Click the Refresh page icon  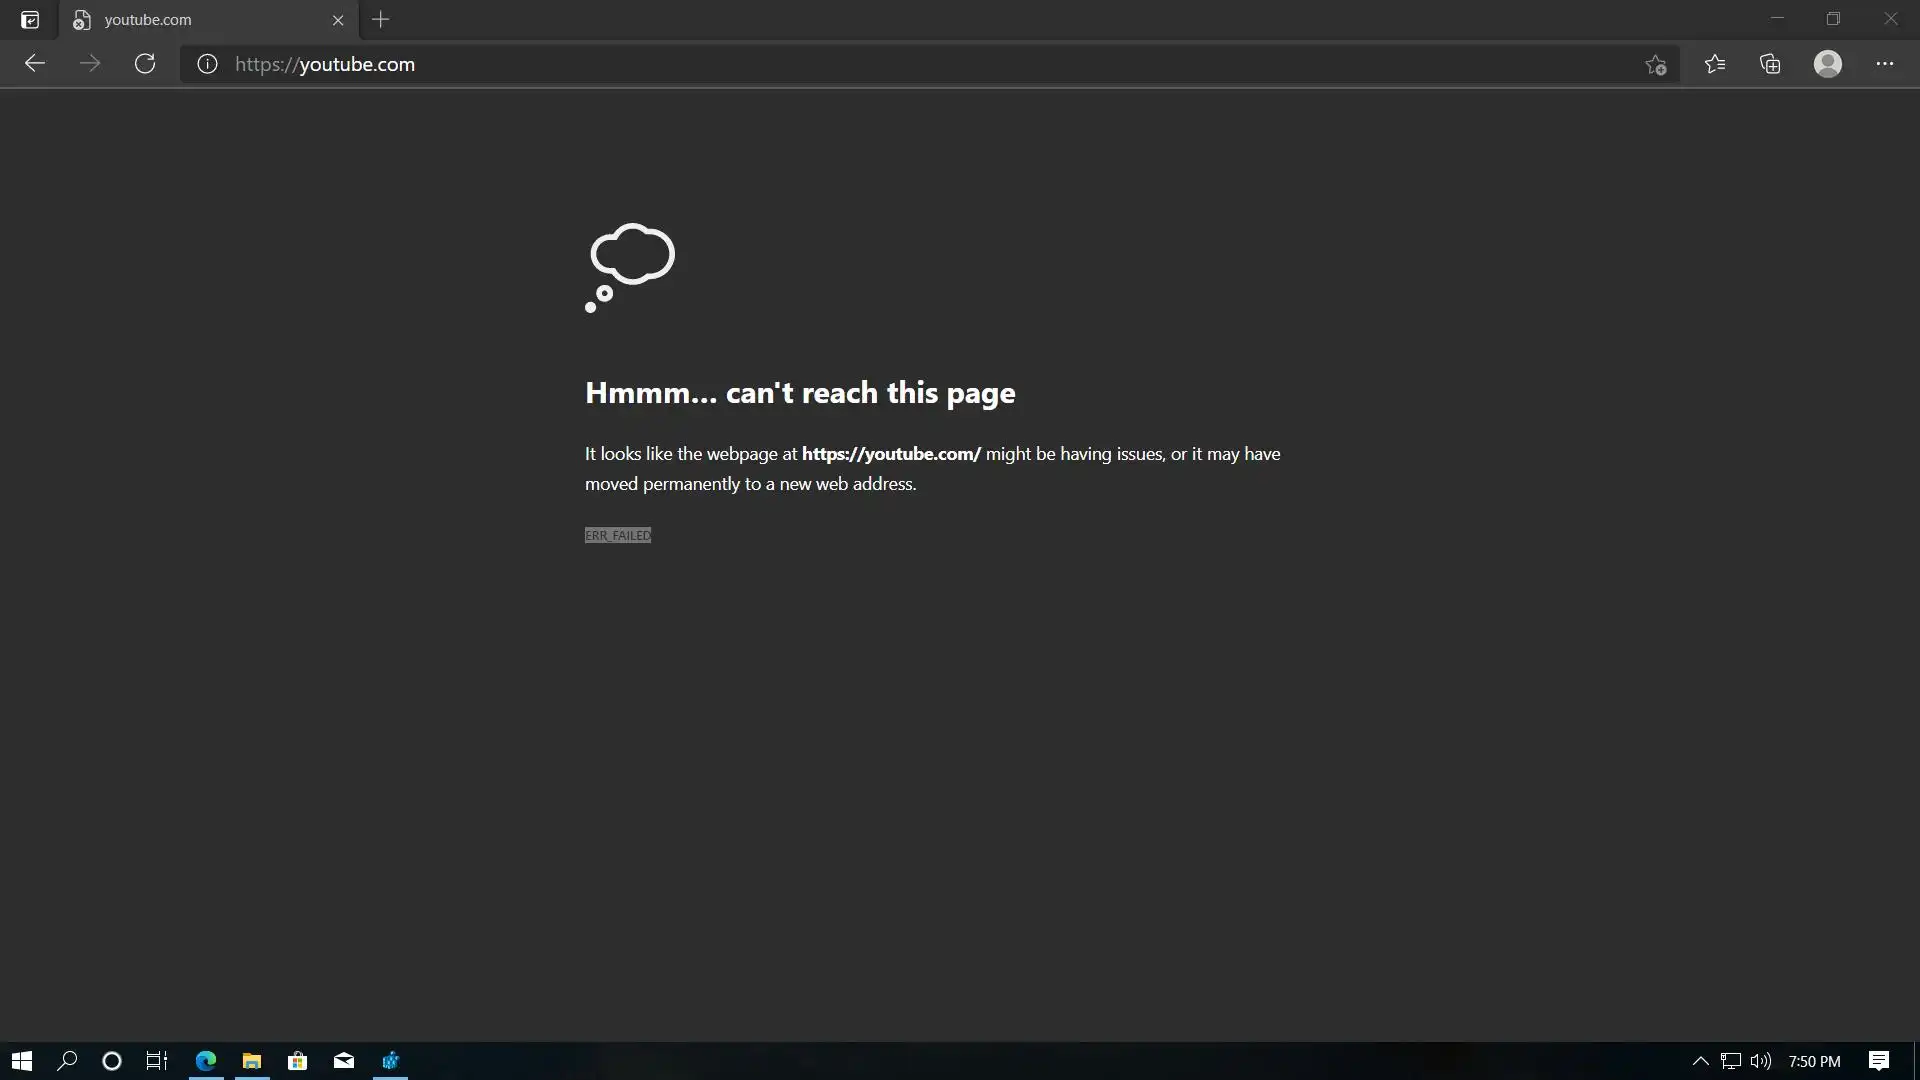(145, 64)
